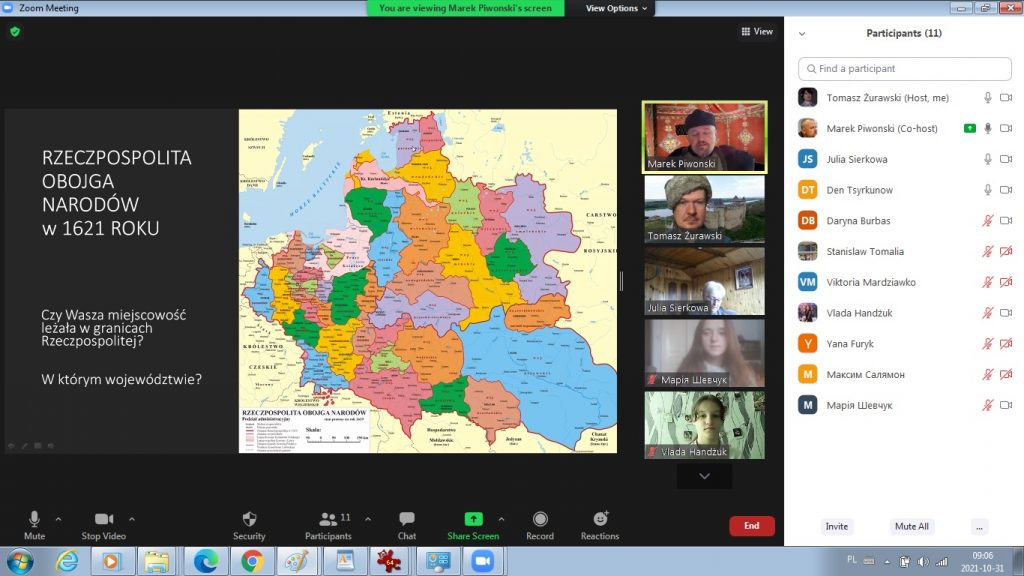
Task: Expand more video thumbnails with down chevron
Action: pyautogui.click(x=704, y=477)
